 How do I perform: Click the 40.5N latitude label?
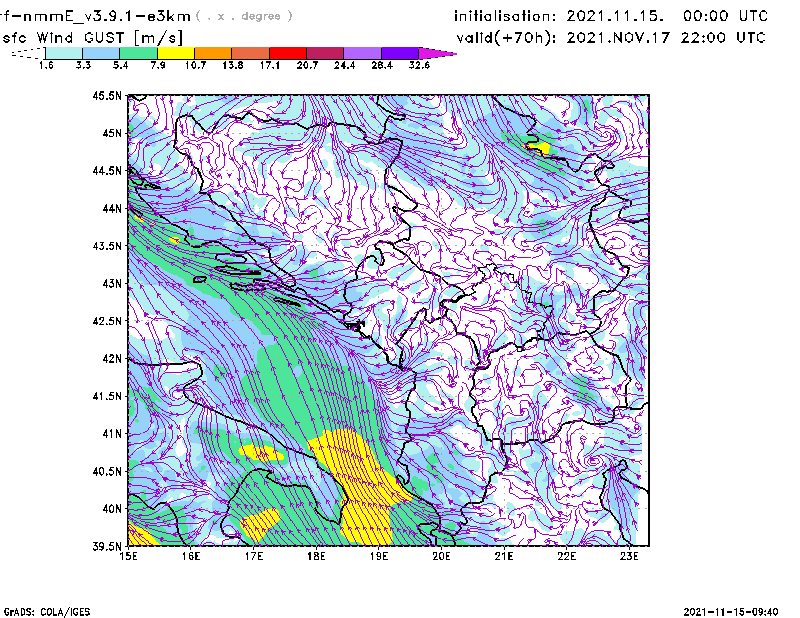pos(107,471)
